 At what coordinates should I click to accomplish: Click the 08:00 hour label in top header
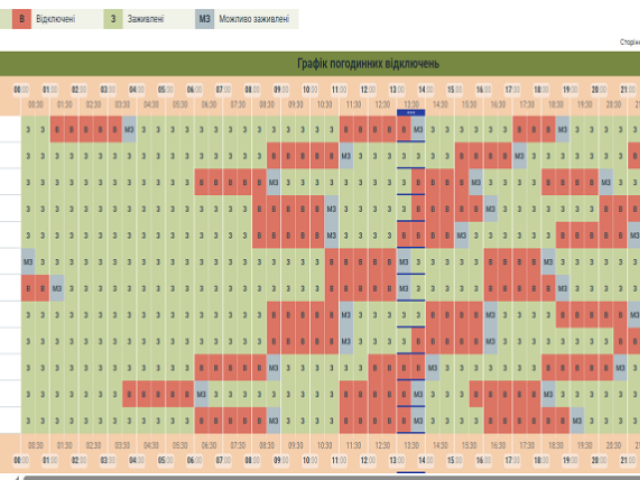tap(252, 89)
